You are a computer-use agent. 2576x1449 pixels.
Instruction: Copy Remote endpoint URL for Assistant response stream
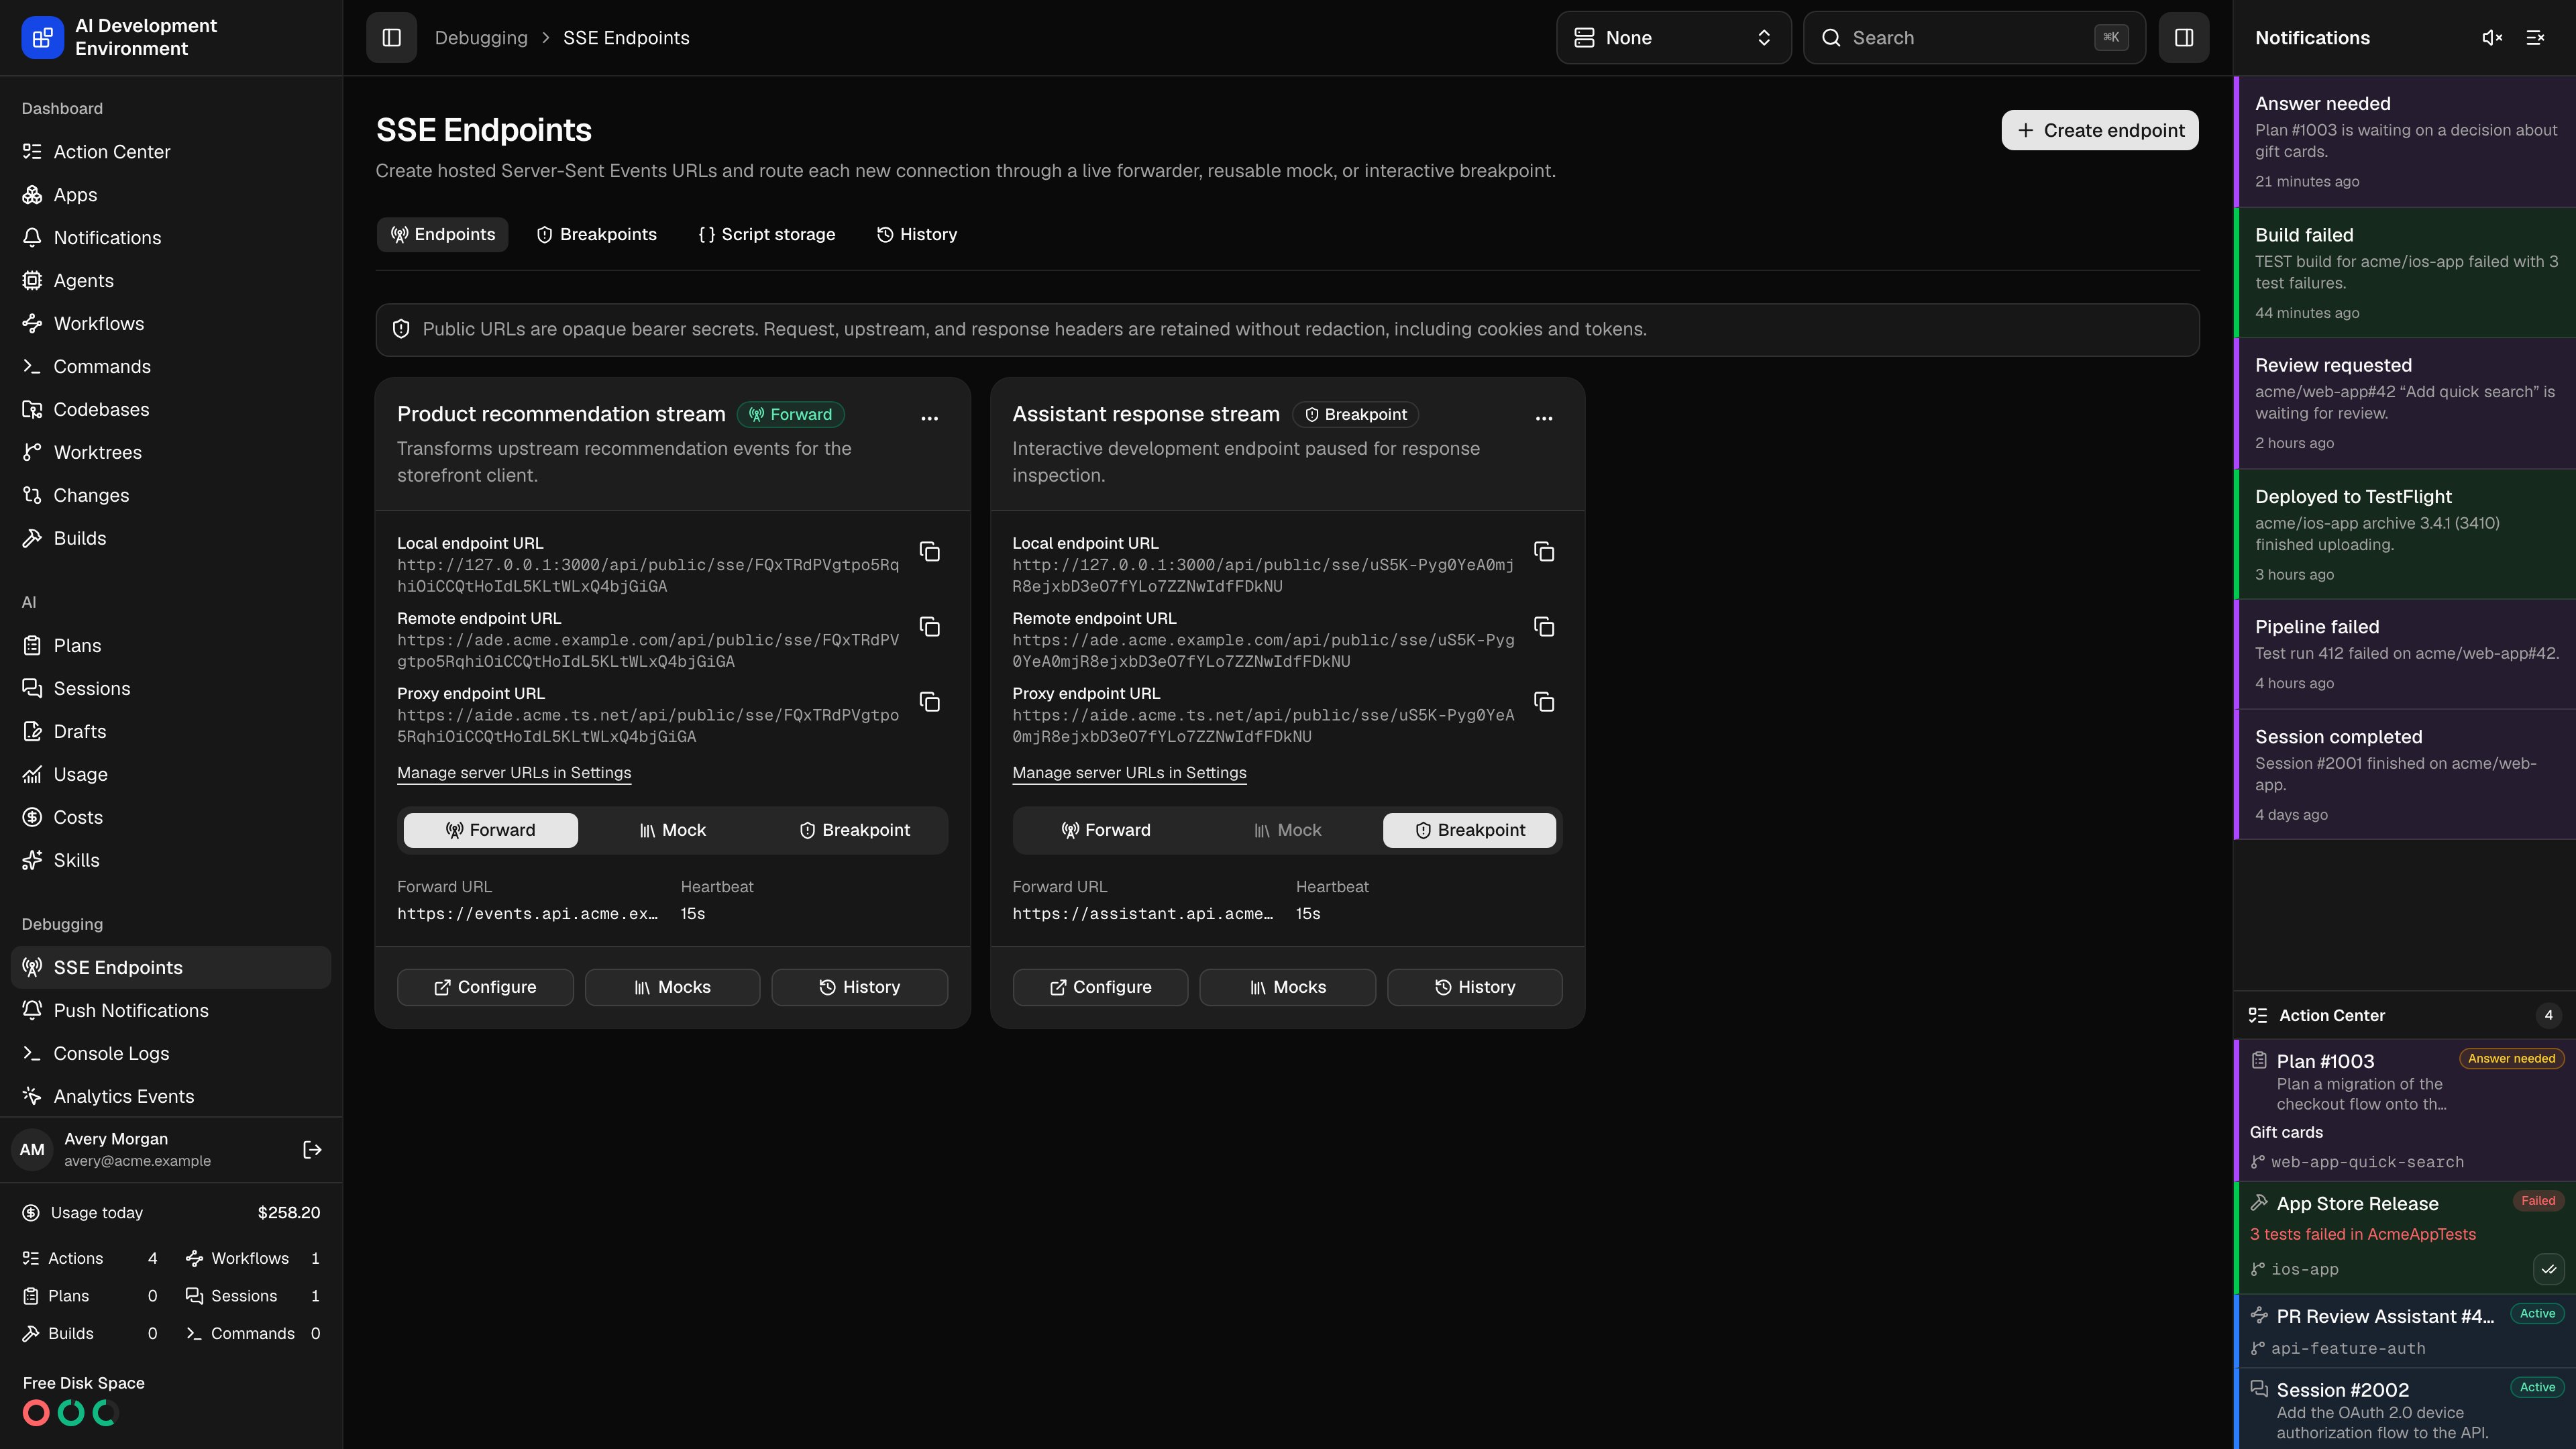tap(1544, 627)
